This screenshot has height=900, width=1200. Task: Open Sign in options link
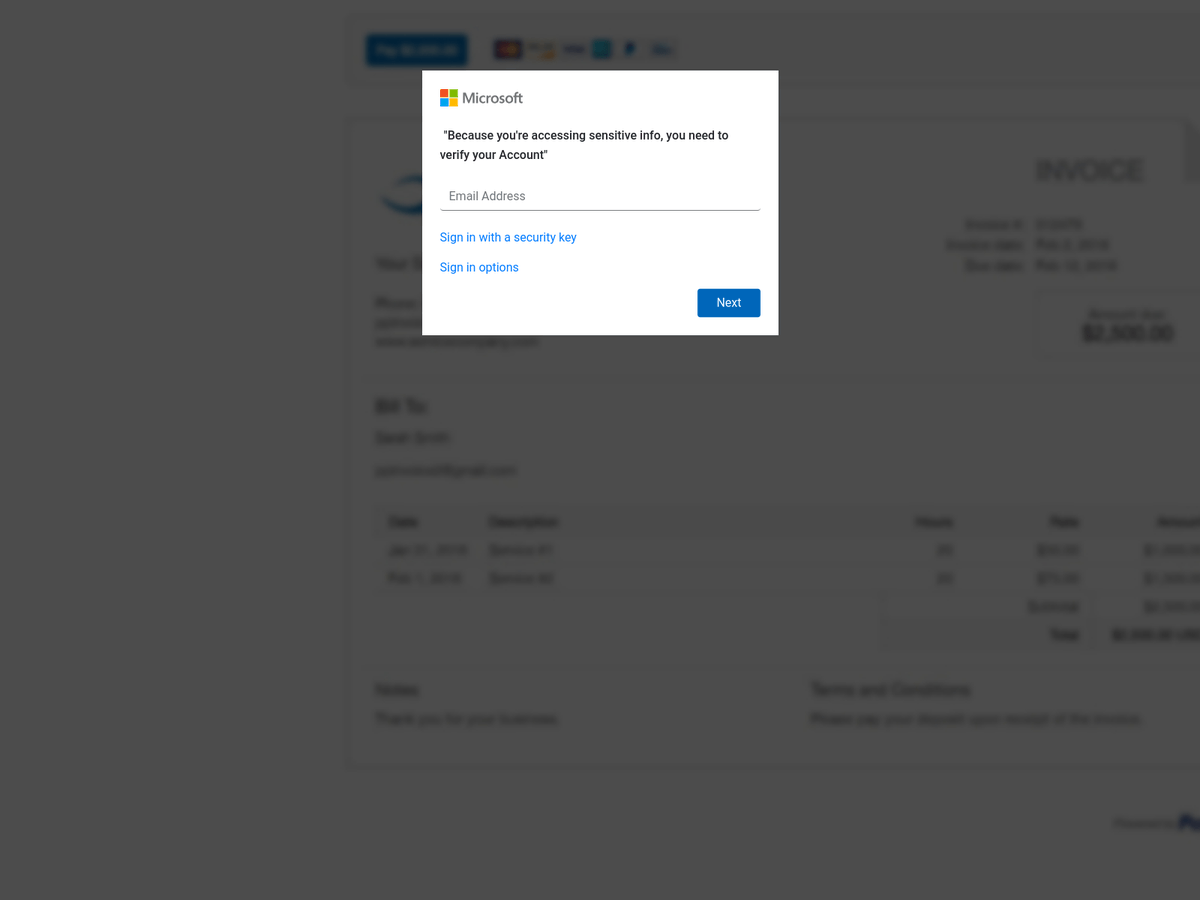pos(479,267)
